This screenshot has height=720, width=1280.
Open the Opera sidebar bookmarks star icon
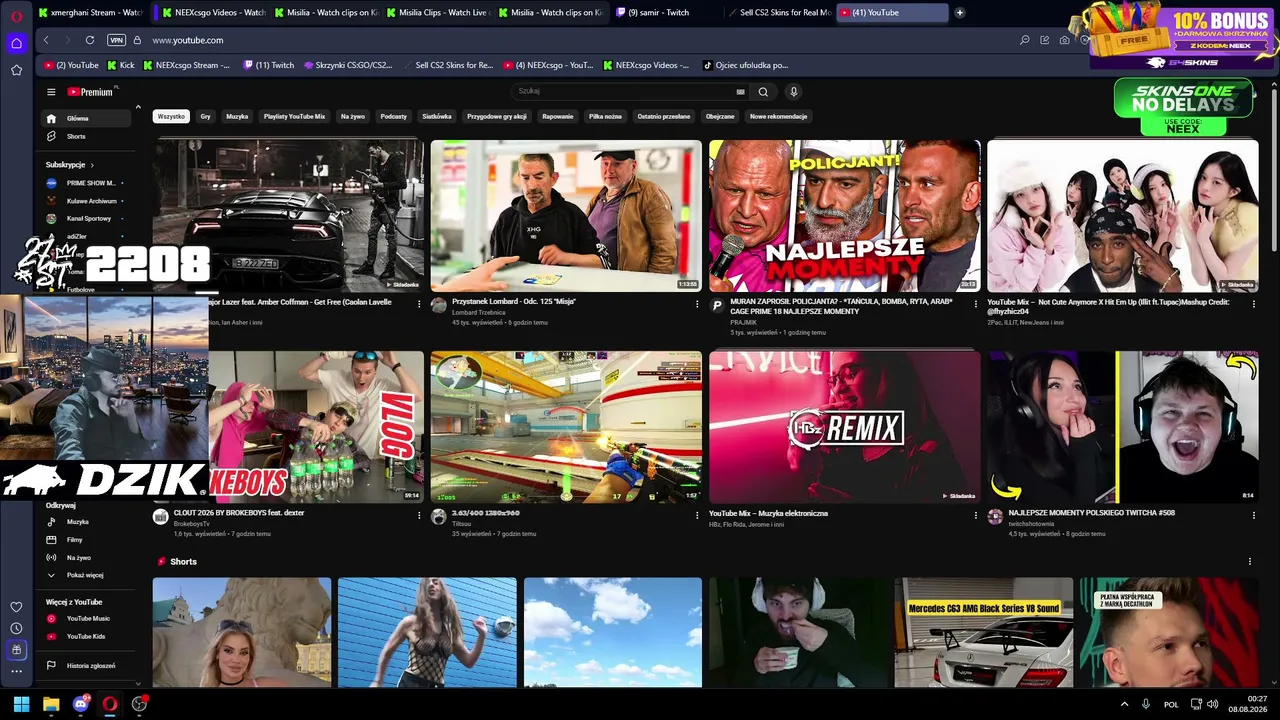[x=16, y=70]
